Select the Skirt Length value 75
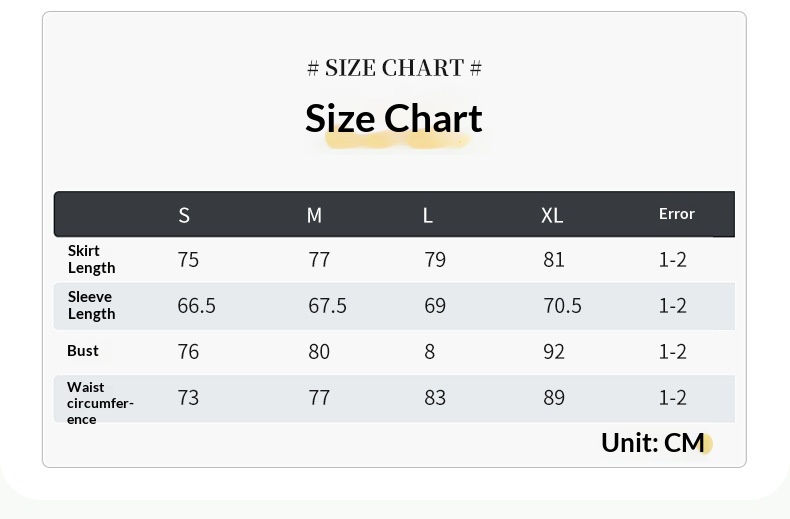The image size is (790, 519). click(x=188, y=260)
